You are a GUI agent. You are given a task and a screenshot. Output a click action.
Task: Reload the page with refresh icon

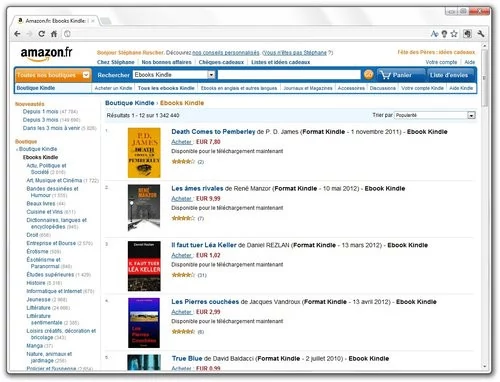[41, 34]
